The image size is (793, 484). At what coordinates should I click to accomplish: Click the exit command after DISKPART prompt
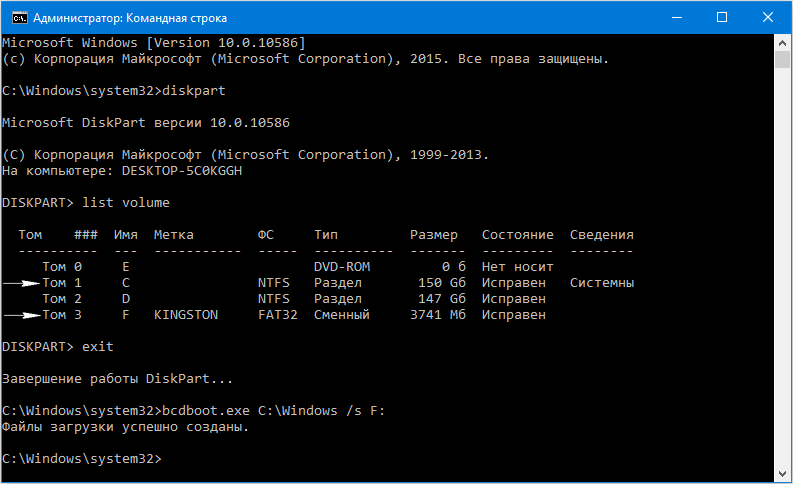point(98,347)
